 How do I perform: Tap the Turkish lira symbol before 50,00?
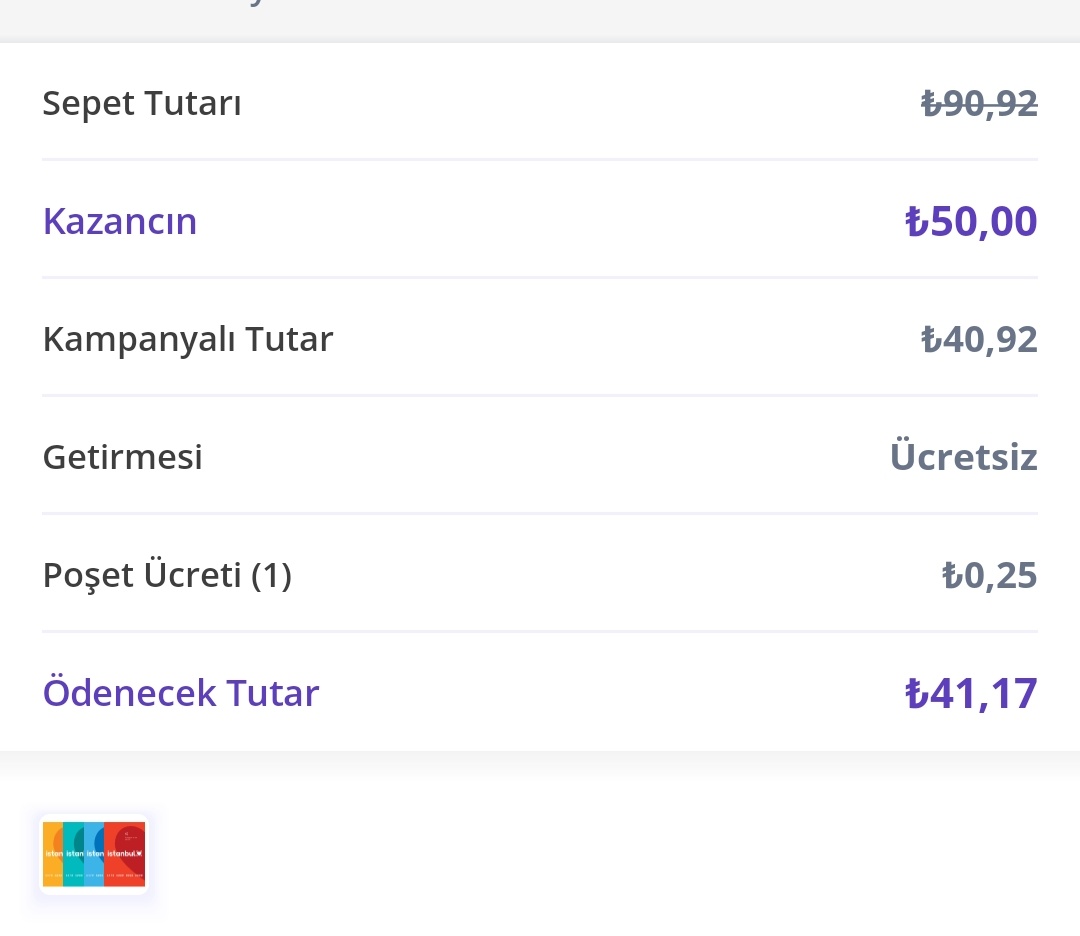tap(916, 221)
